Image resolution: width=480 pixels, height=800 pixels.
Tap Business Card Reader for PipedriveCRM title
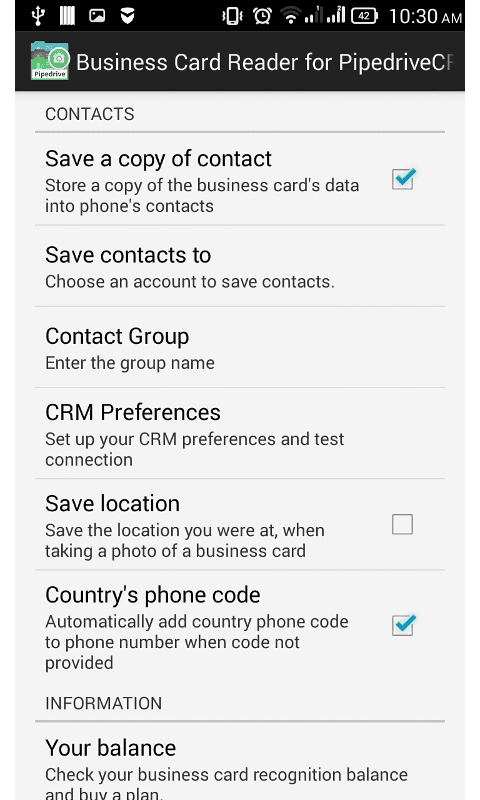click(264, 62)
